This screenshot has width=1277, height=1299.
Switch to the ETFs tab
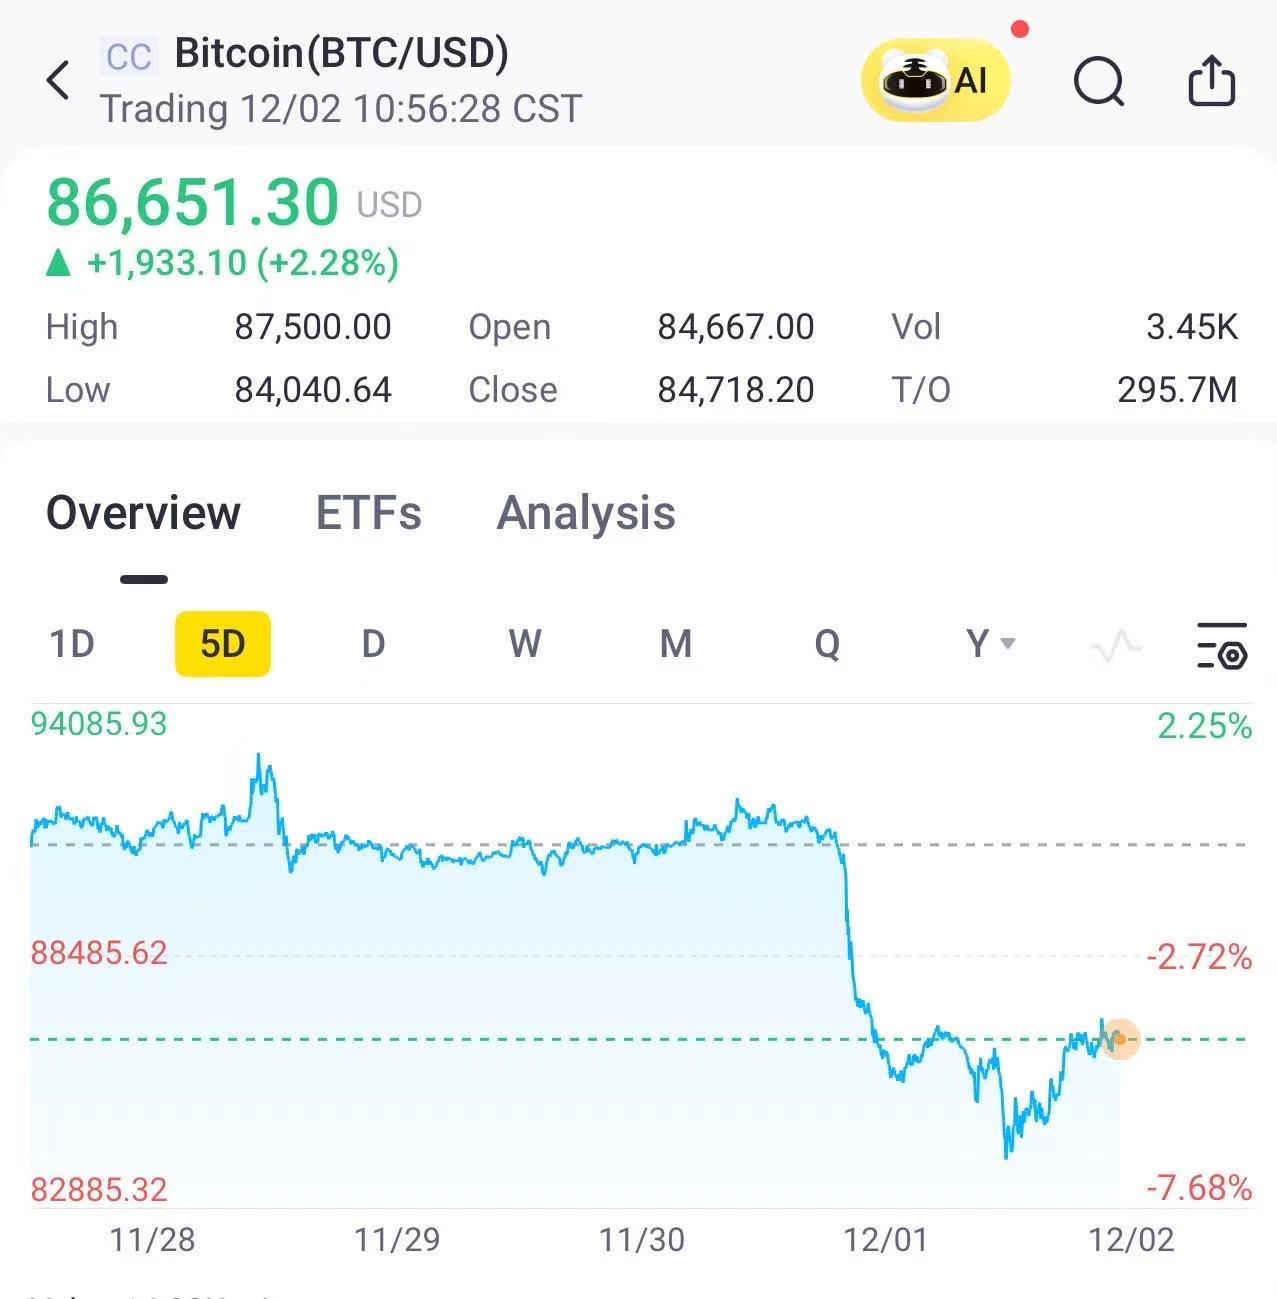[368, 513]
